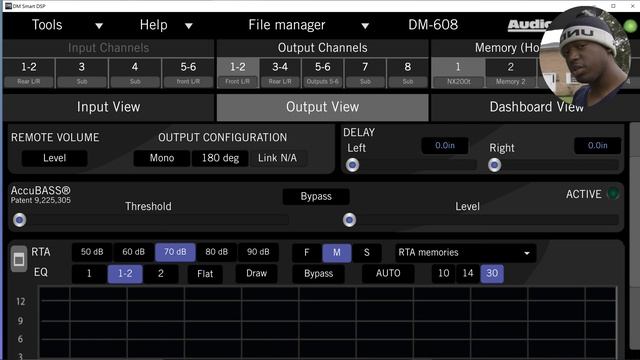Click the green connection status light

tap(631, 26)
